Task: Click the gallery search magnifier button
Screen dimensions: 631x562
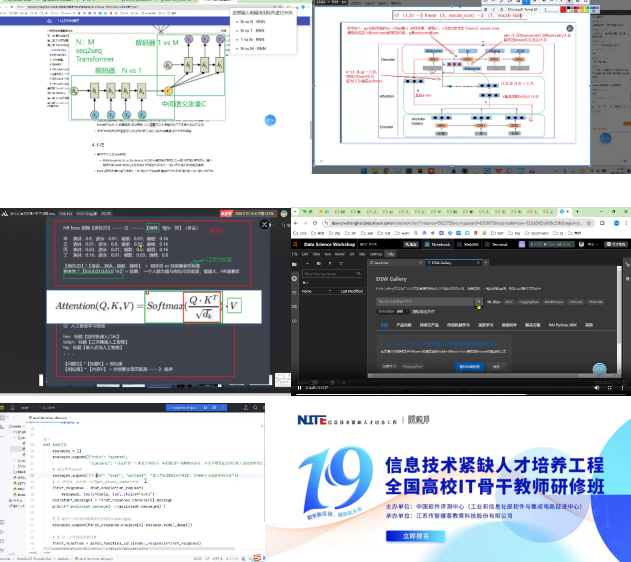Action: 478,301
